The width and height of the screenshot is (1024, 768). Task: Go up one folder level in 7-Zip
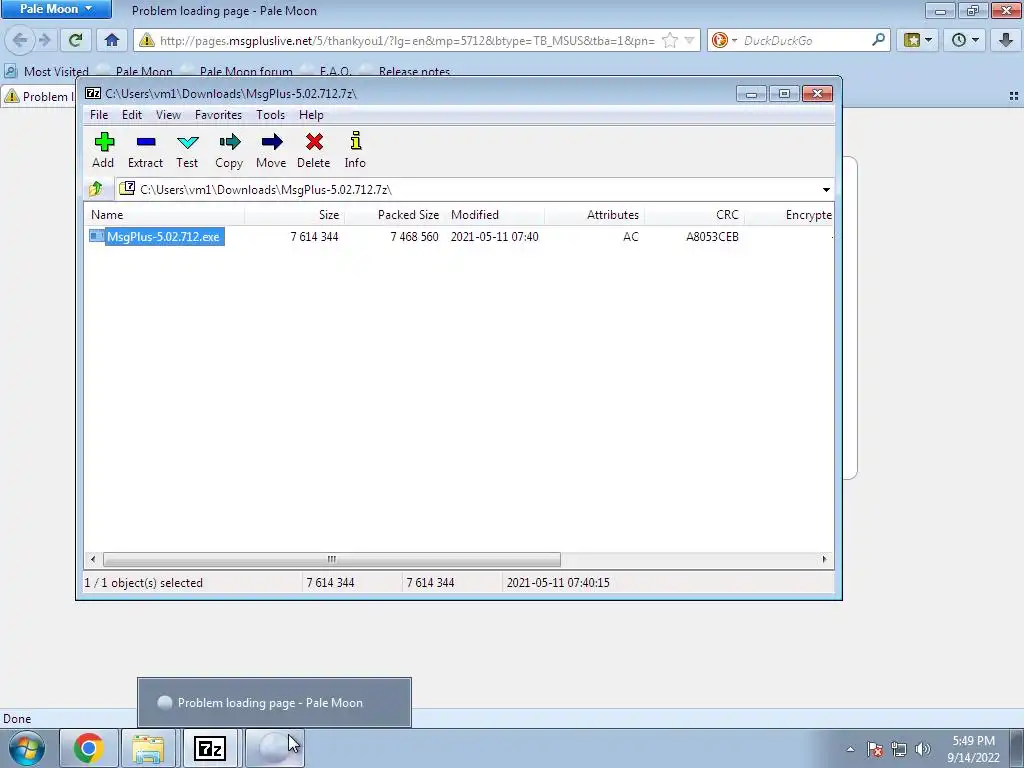pos(96,189)
